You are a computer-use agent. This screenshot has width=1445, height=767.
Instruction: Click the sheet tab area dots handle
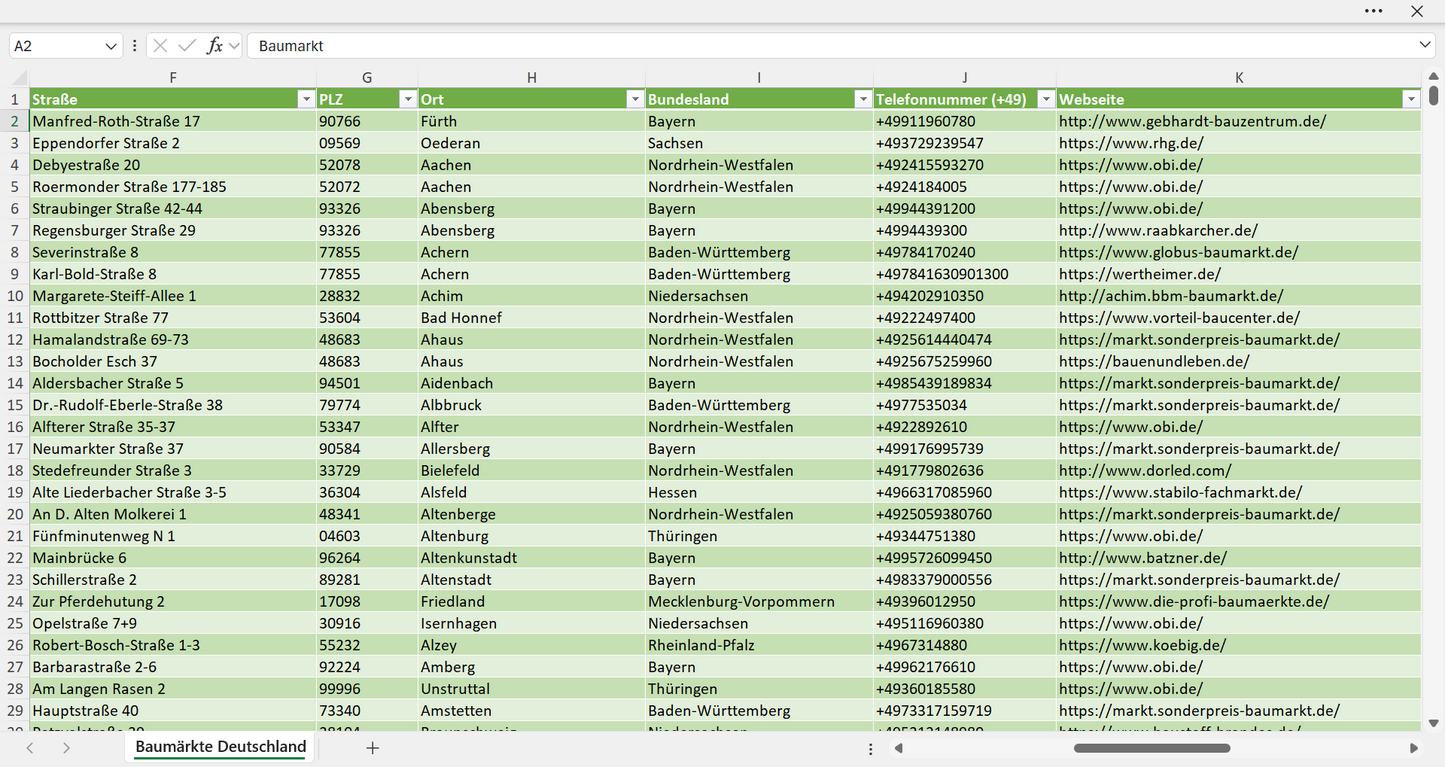(871, 748)
